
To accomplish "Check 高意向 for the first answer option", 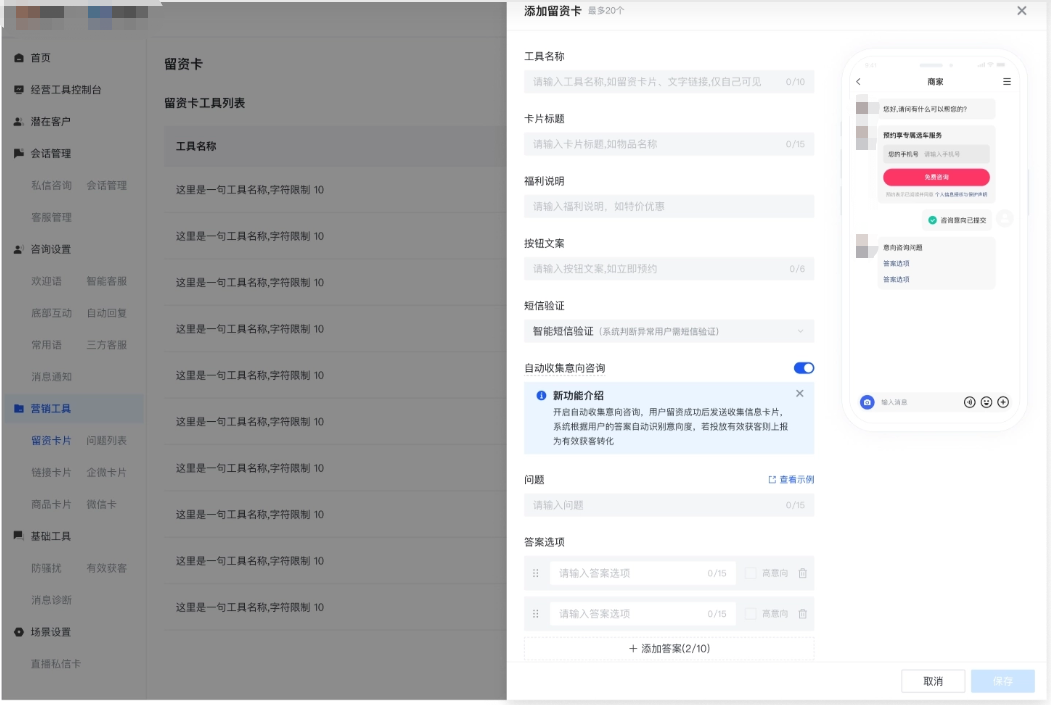I will pos(750,573).
